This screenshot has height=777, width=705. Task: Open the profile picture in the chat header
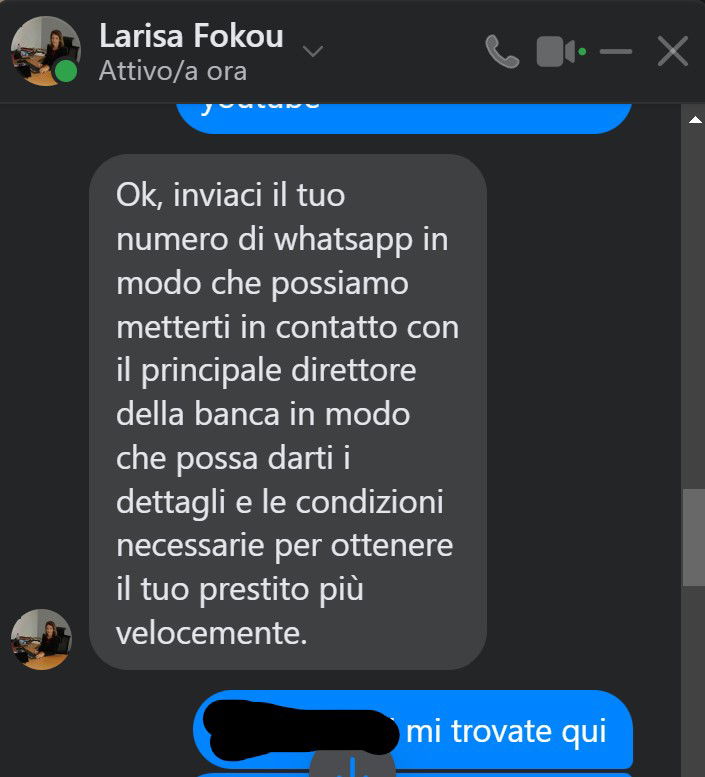[x=45, y=51]
